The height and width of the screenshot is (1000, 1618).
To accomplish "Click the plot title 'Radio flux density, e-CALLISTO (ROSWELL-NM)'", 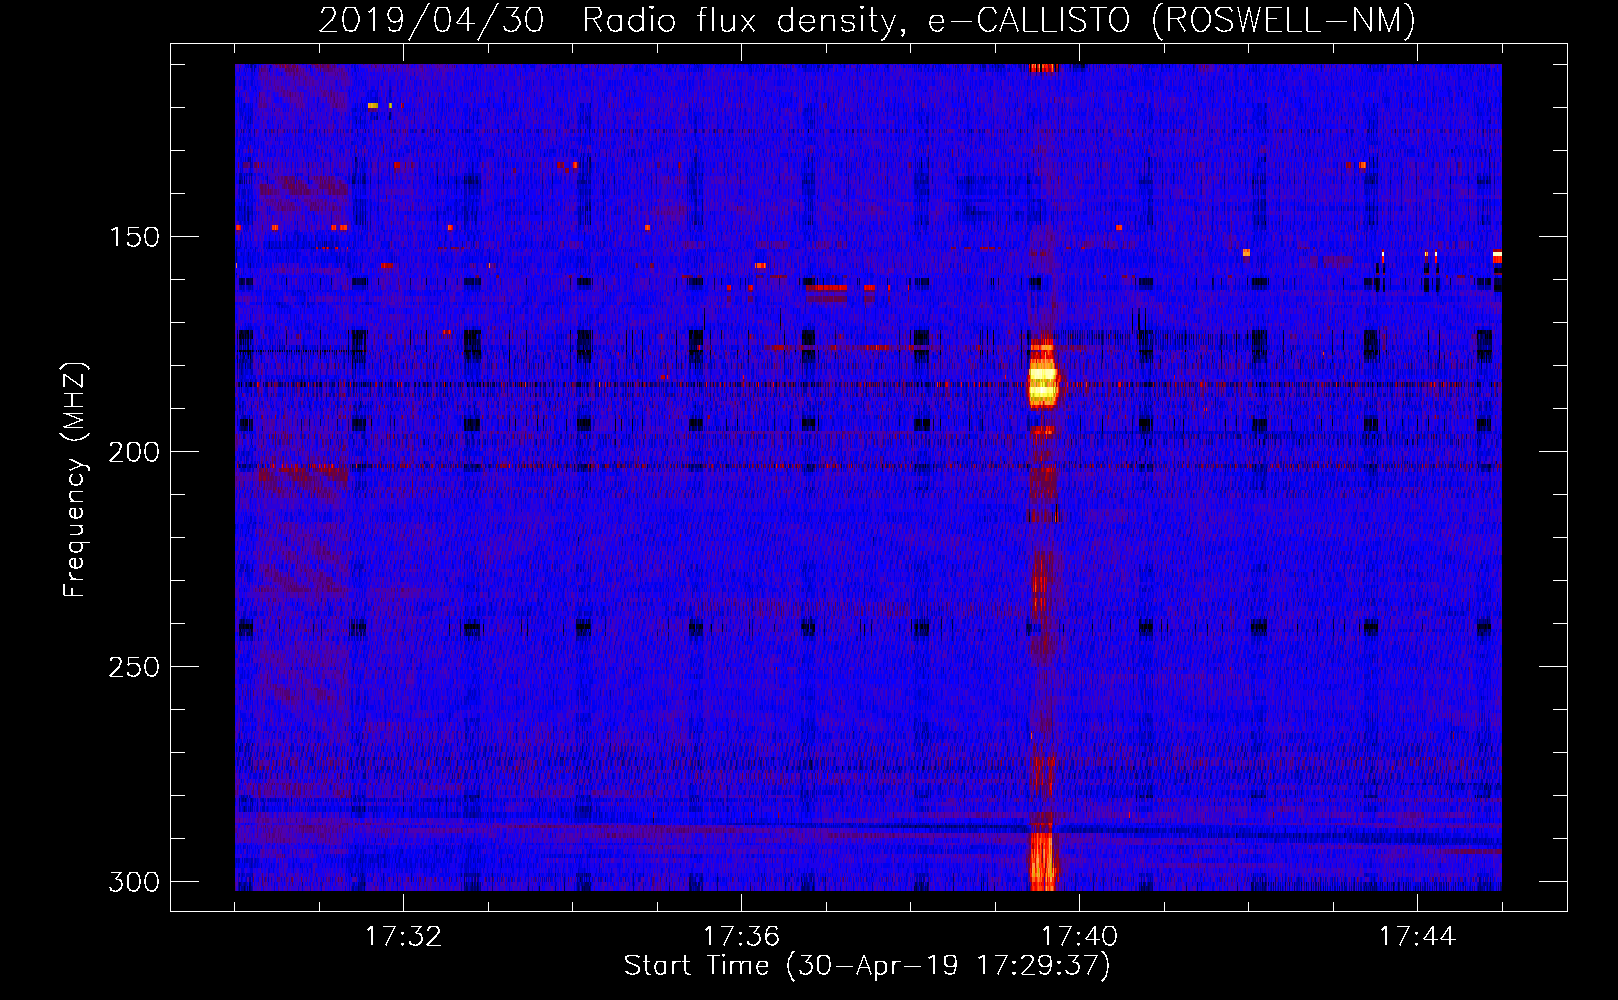I will 999,20.
